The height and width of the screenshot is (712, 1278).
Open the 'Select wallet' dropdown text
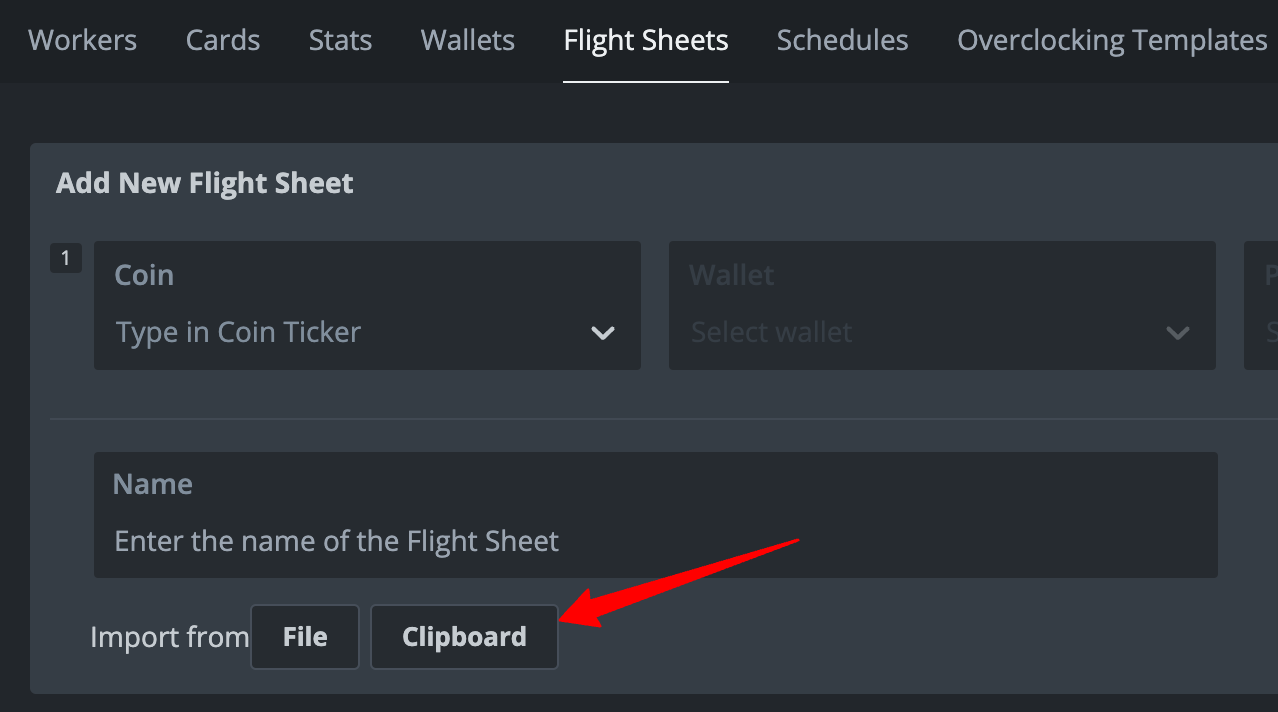click(772, 332)
